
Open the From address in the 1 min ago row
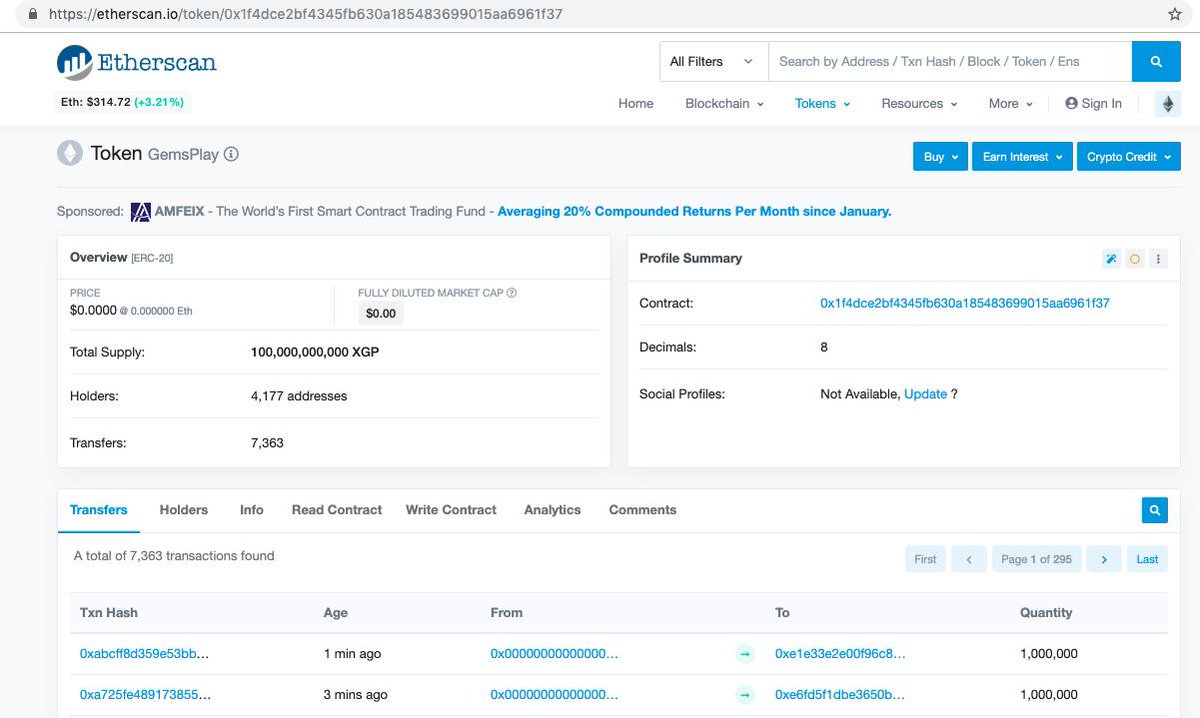(x=554, y=654)
